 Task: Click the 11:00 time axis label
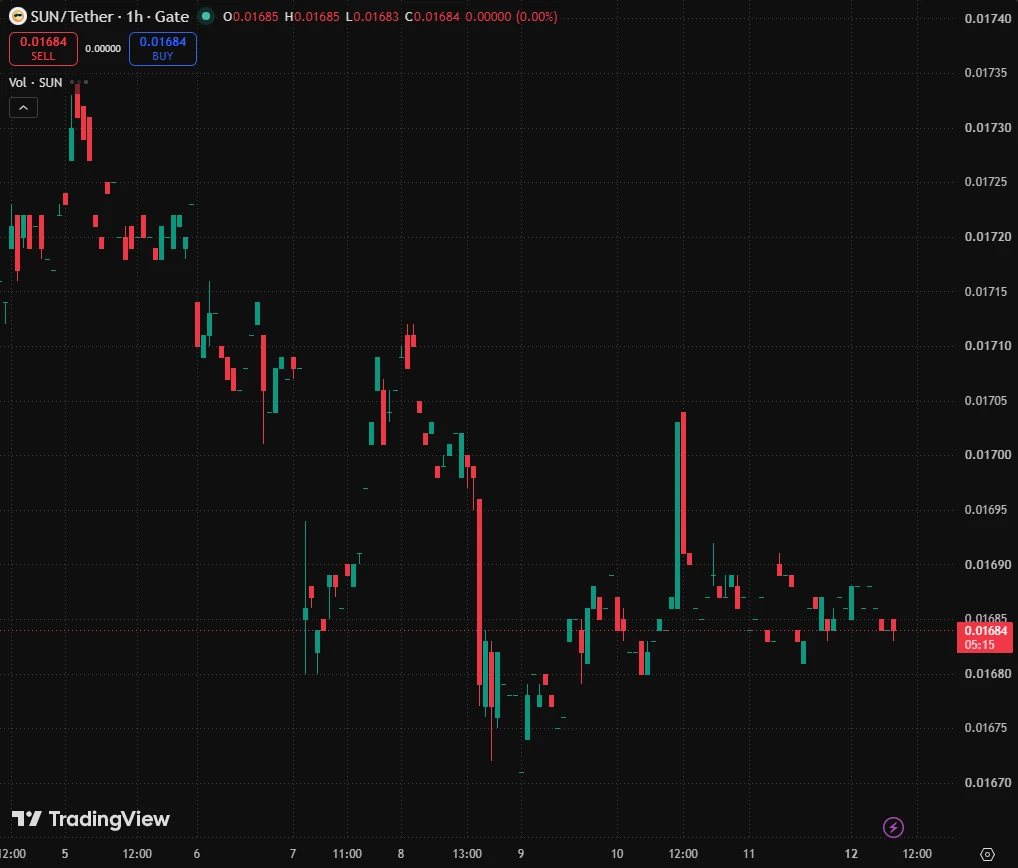point(347,854)
